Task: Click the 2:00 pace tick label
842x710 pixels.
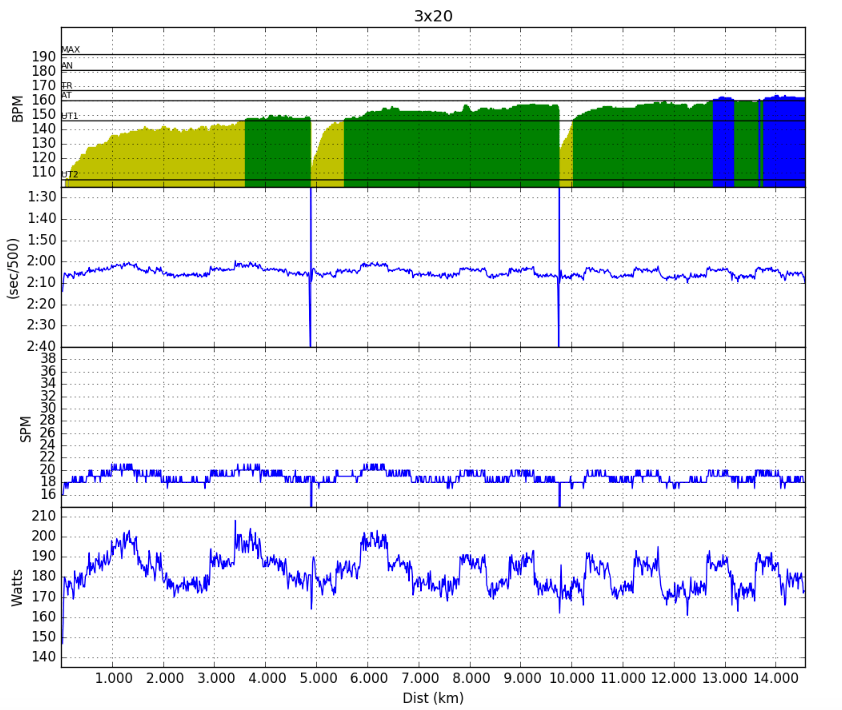Action: [42, 261]
